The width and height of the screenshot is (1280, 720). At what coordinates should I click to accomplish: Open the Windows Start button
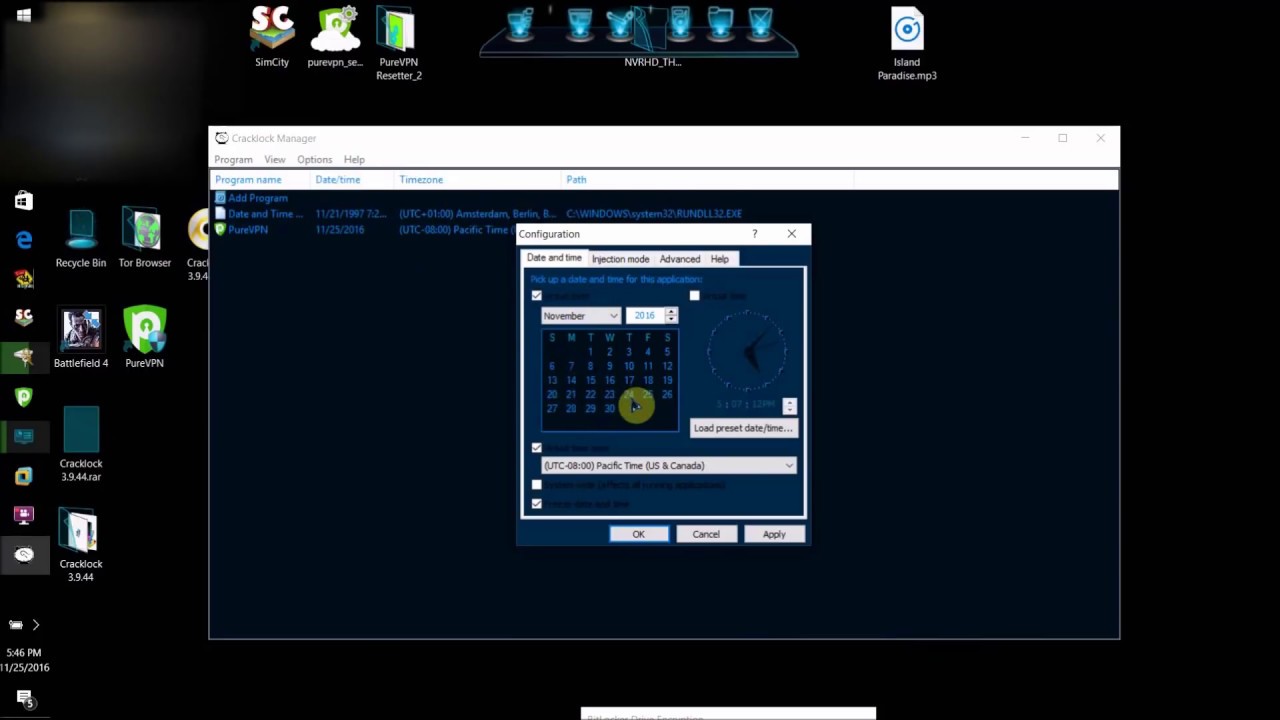[x=24, y=15]
